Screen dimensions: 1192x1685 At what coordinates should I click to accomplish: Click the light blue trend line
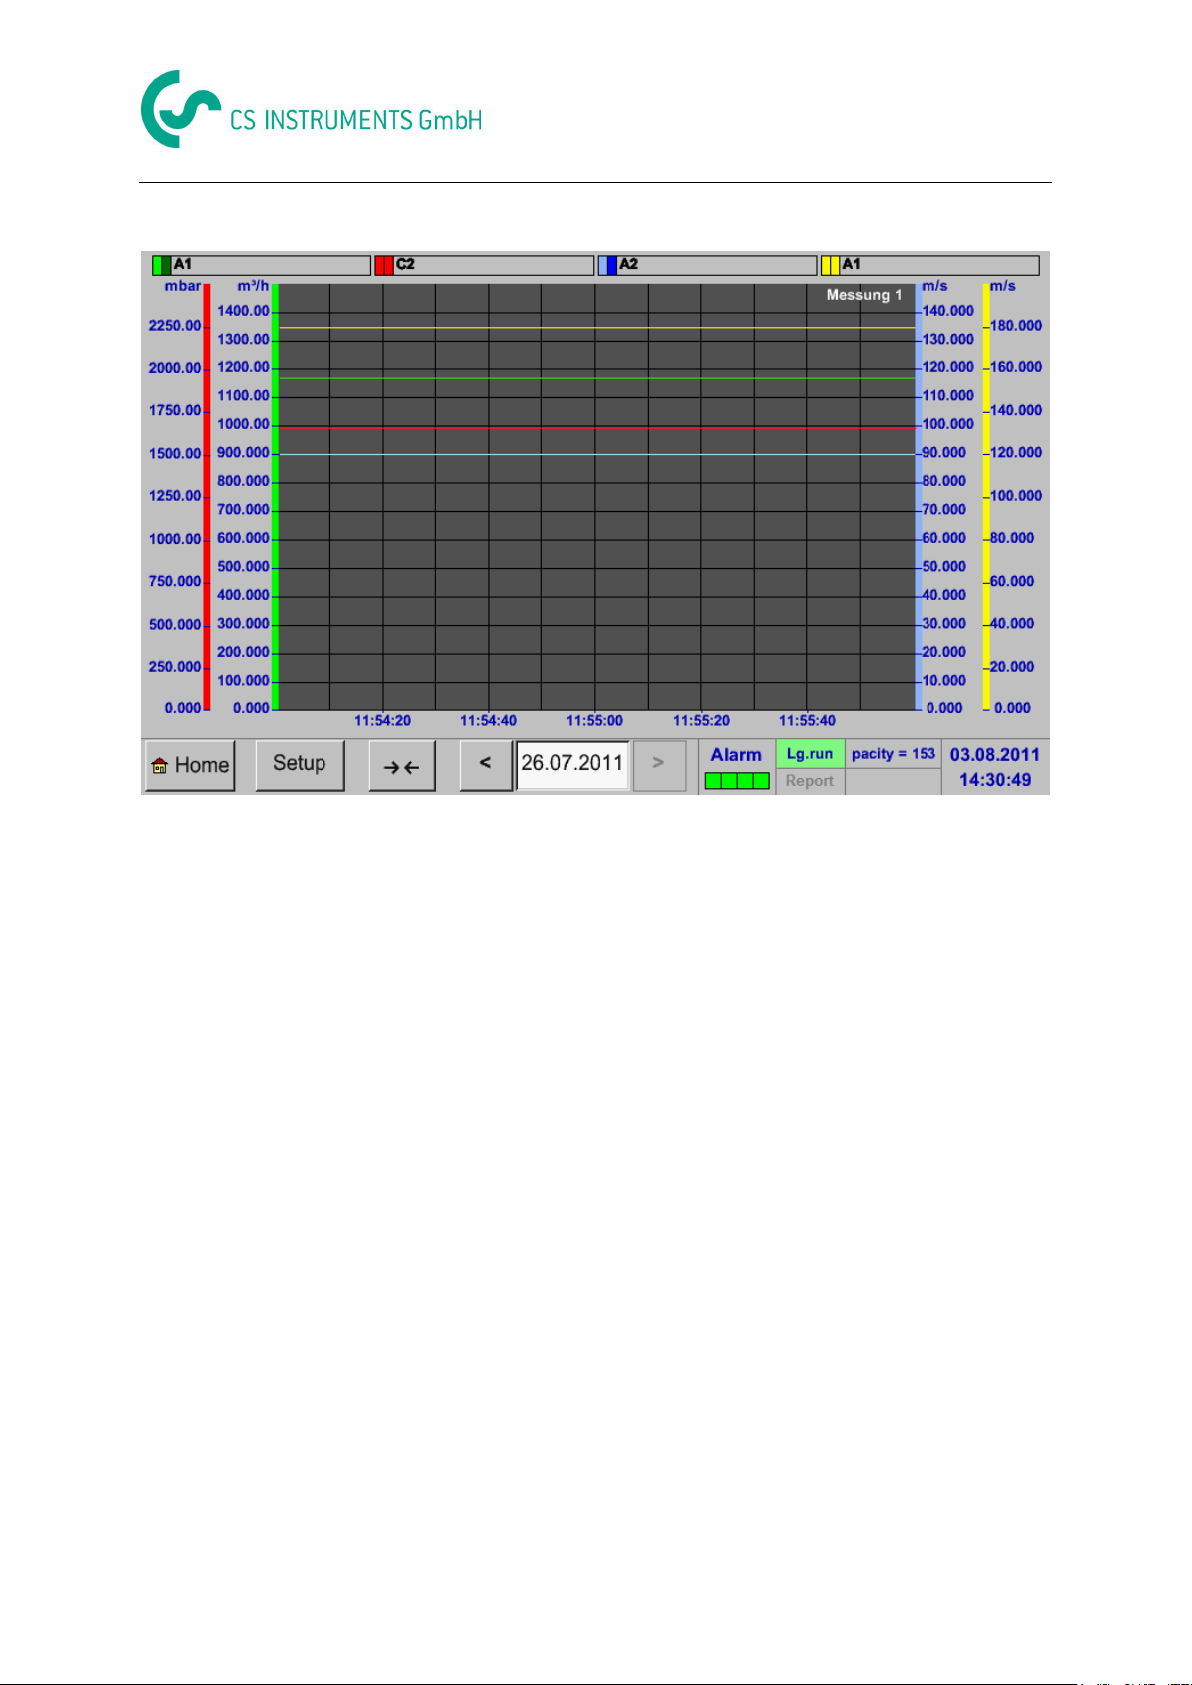pyautogui.click(x=597, y=454)
